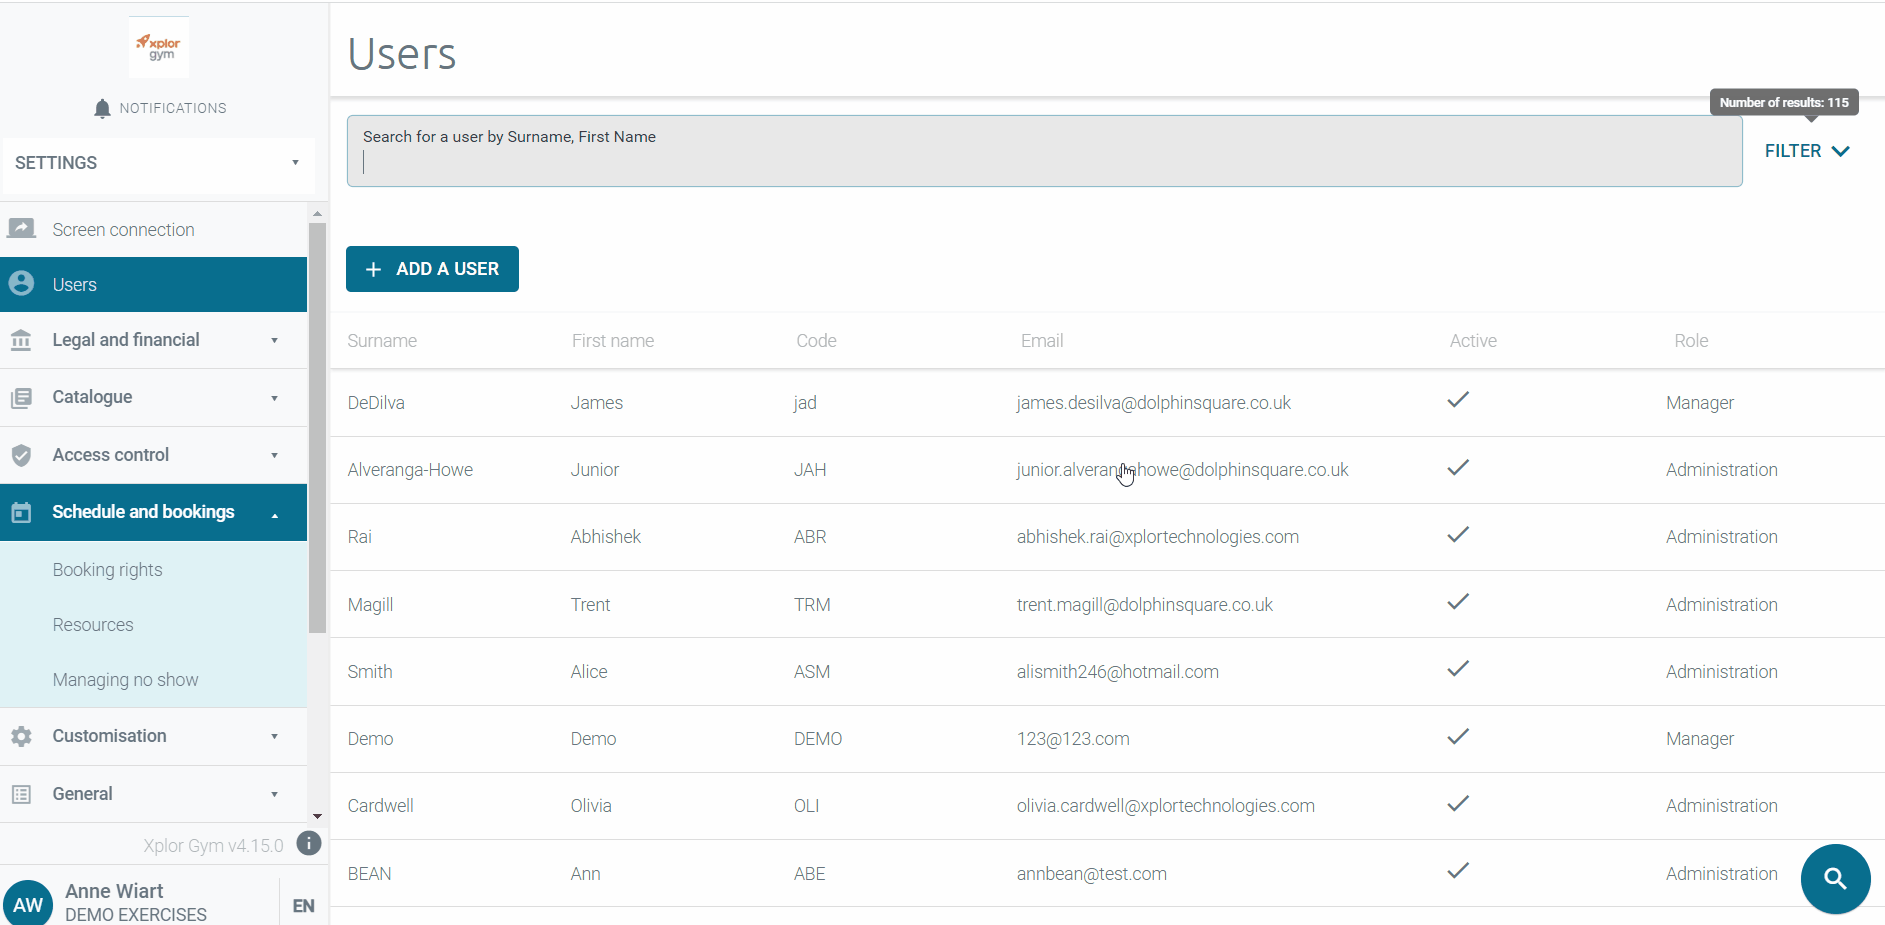Expand the FILTER chevron
Image resolution: width=1885 pixels, height=925 pixels.
(1840, 151)
